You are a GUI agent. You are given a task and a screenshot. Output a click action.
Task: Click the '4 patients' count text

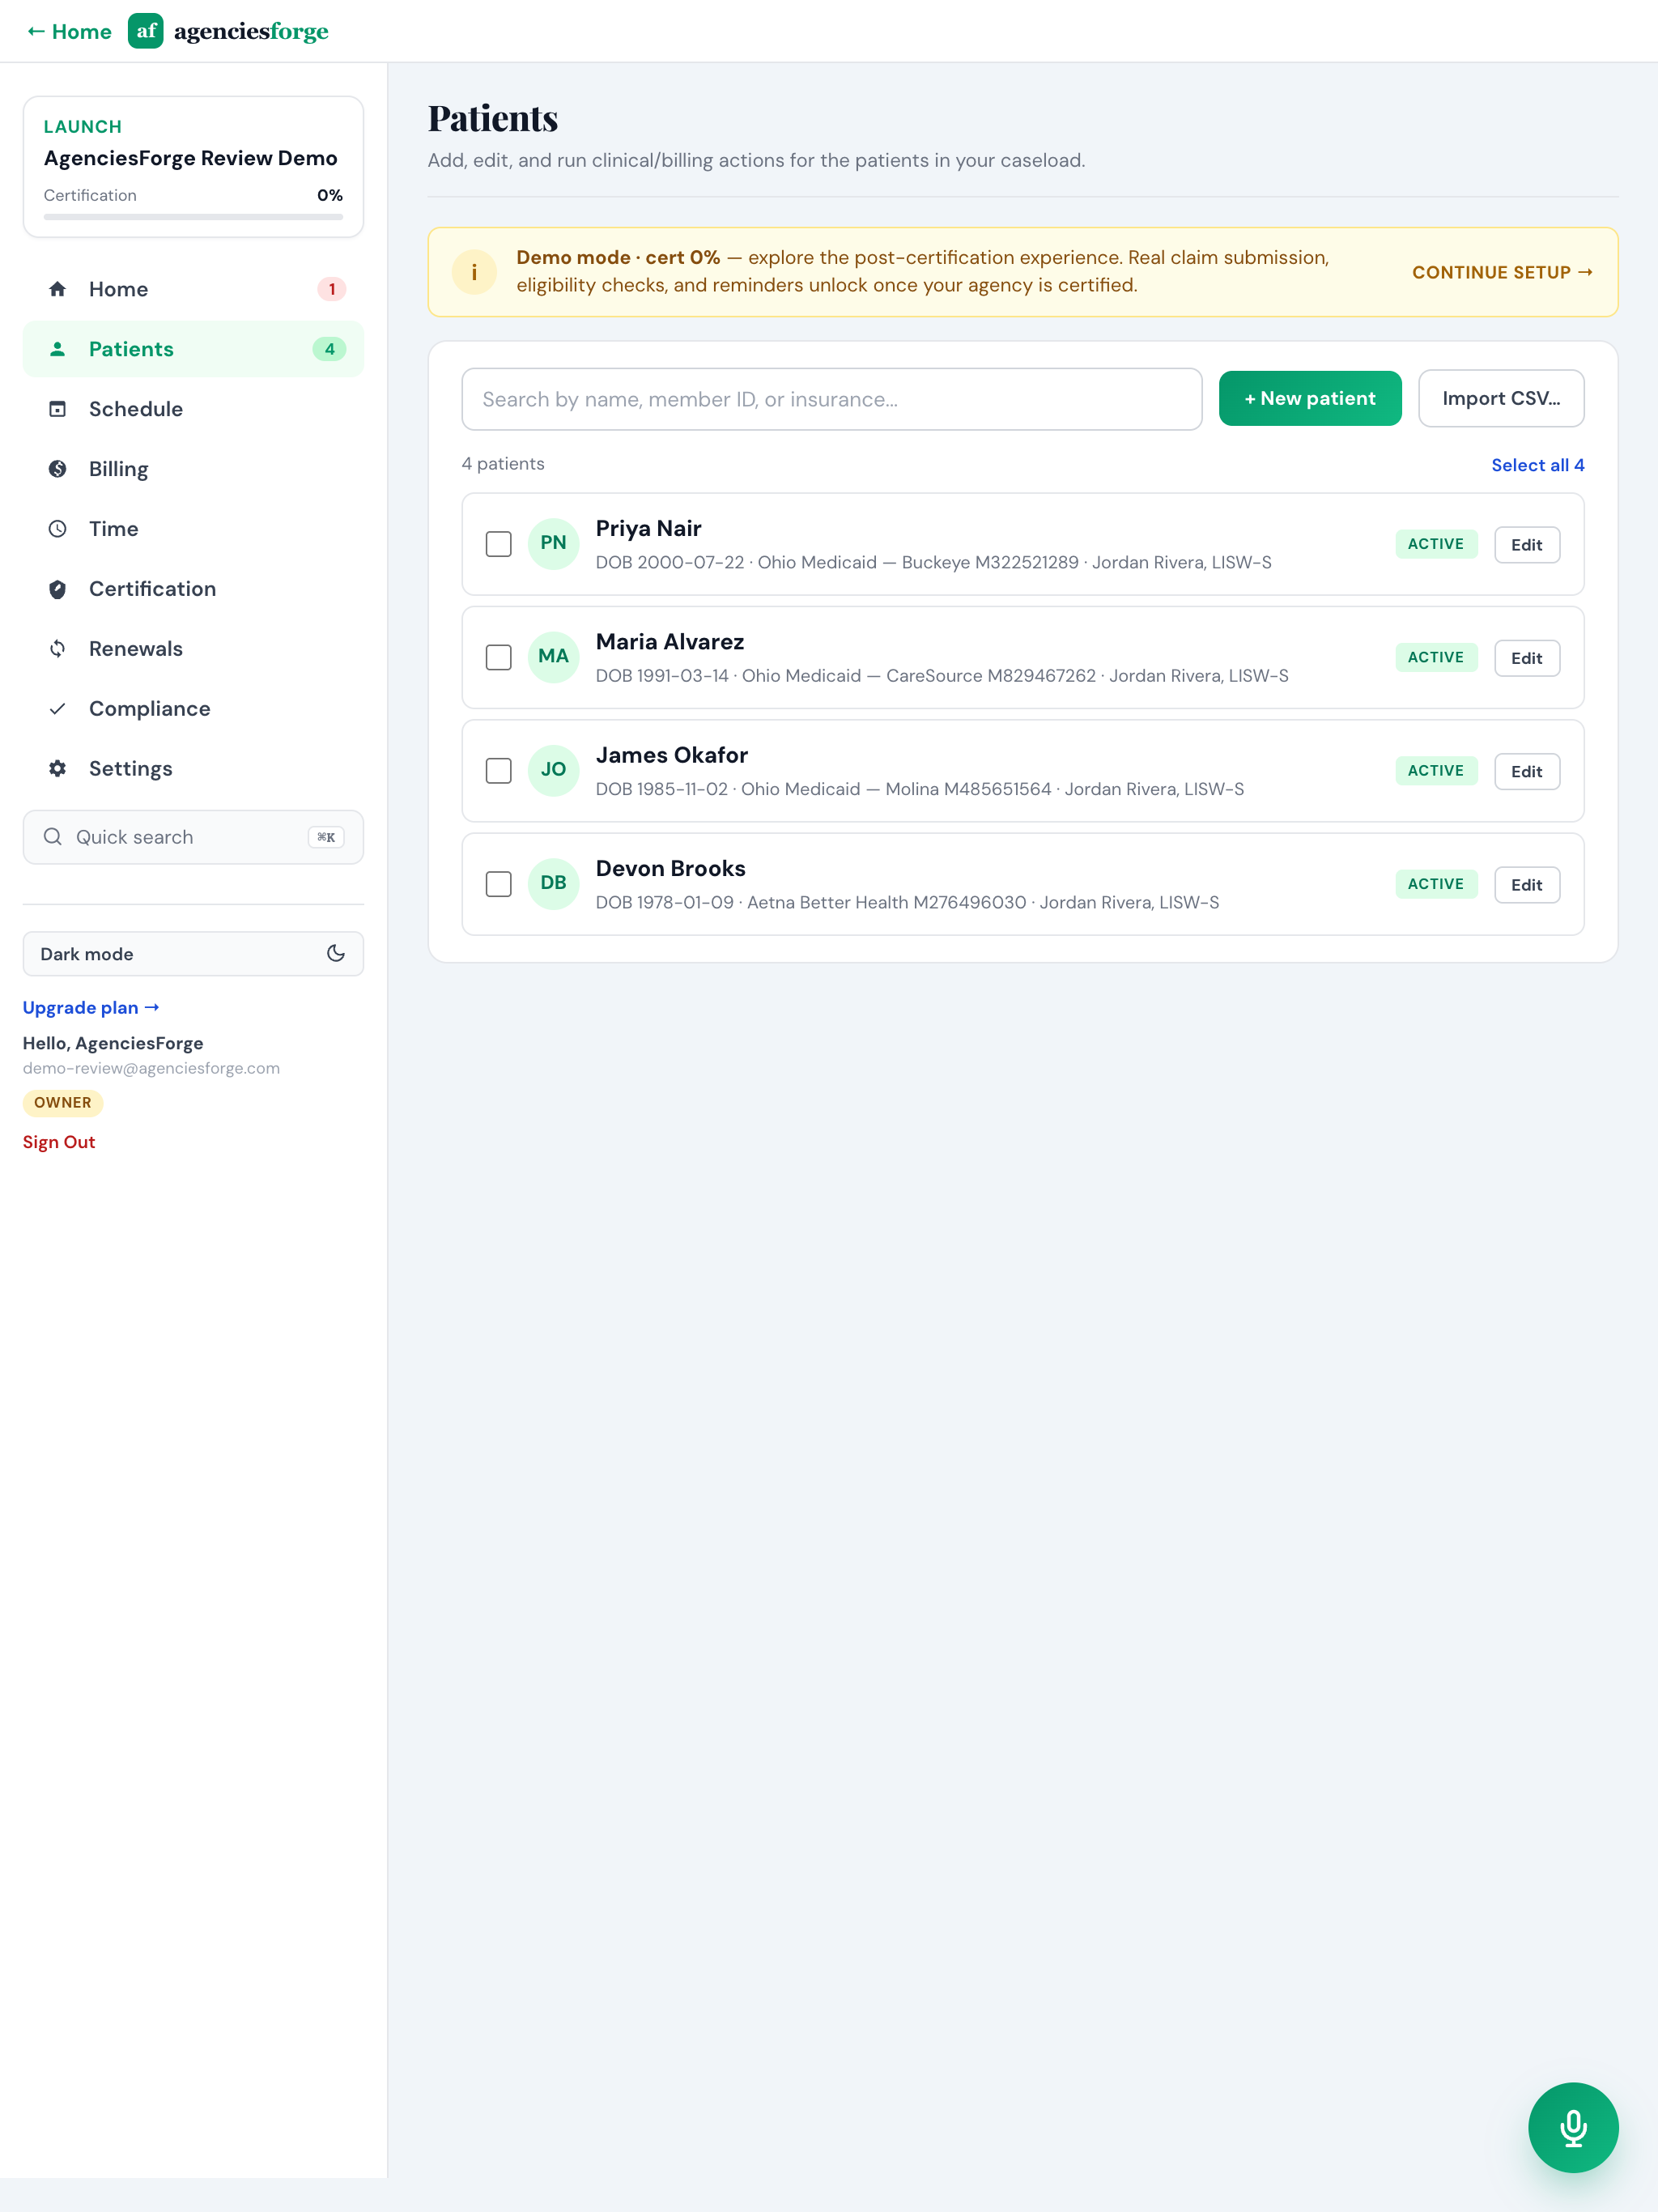[503, 464]
